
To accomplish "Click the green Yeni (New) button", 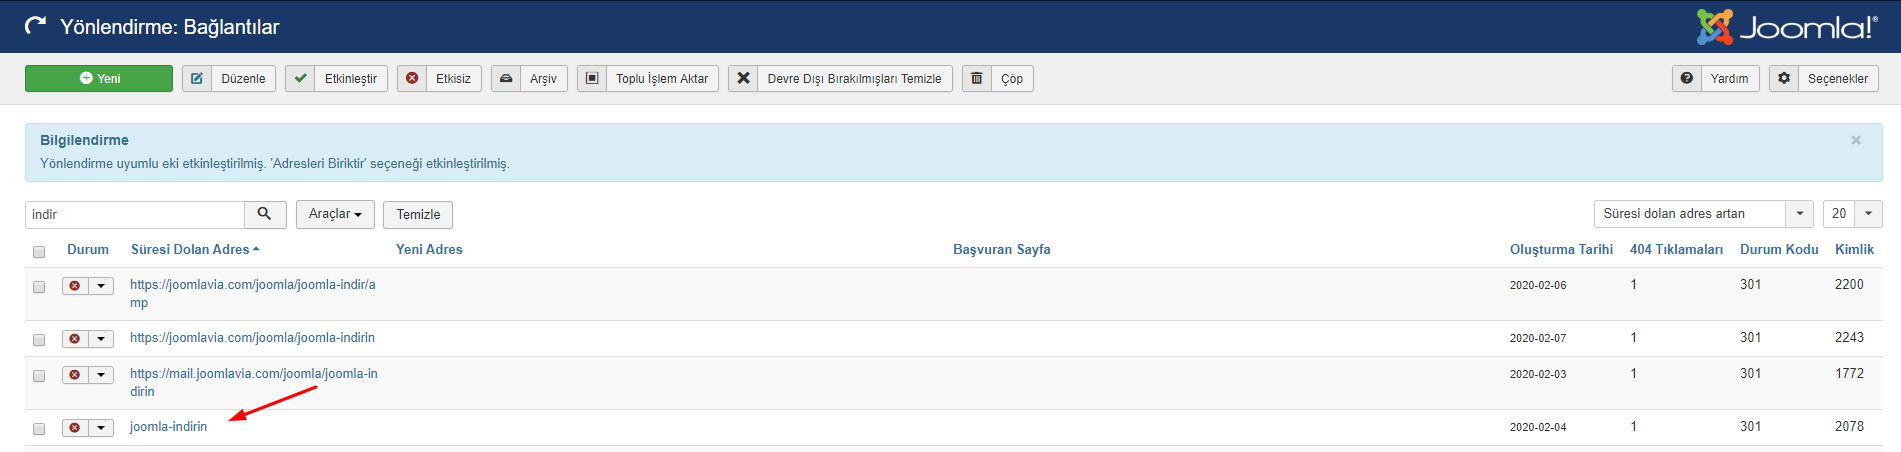I will [99, 79].
